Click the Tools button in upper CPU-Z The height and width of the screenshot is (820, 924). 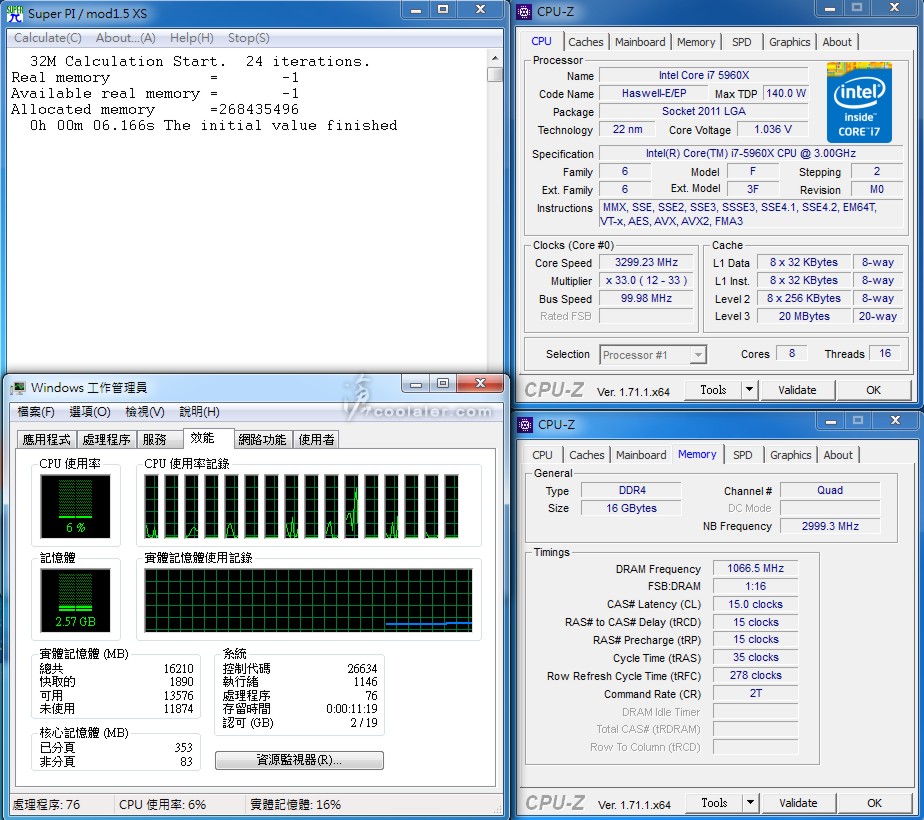[713, 389]
